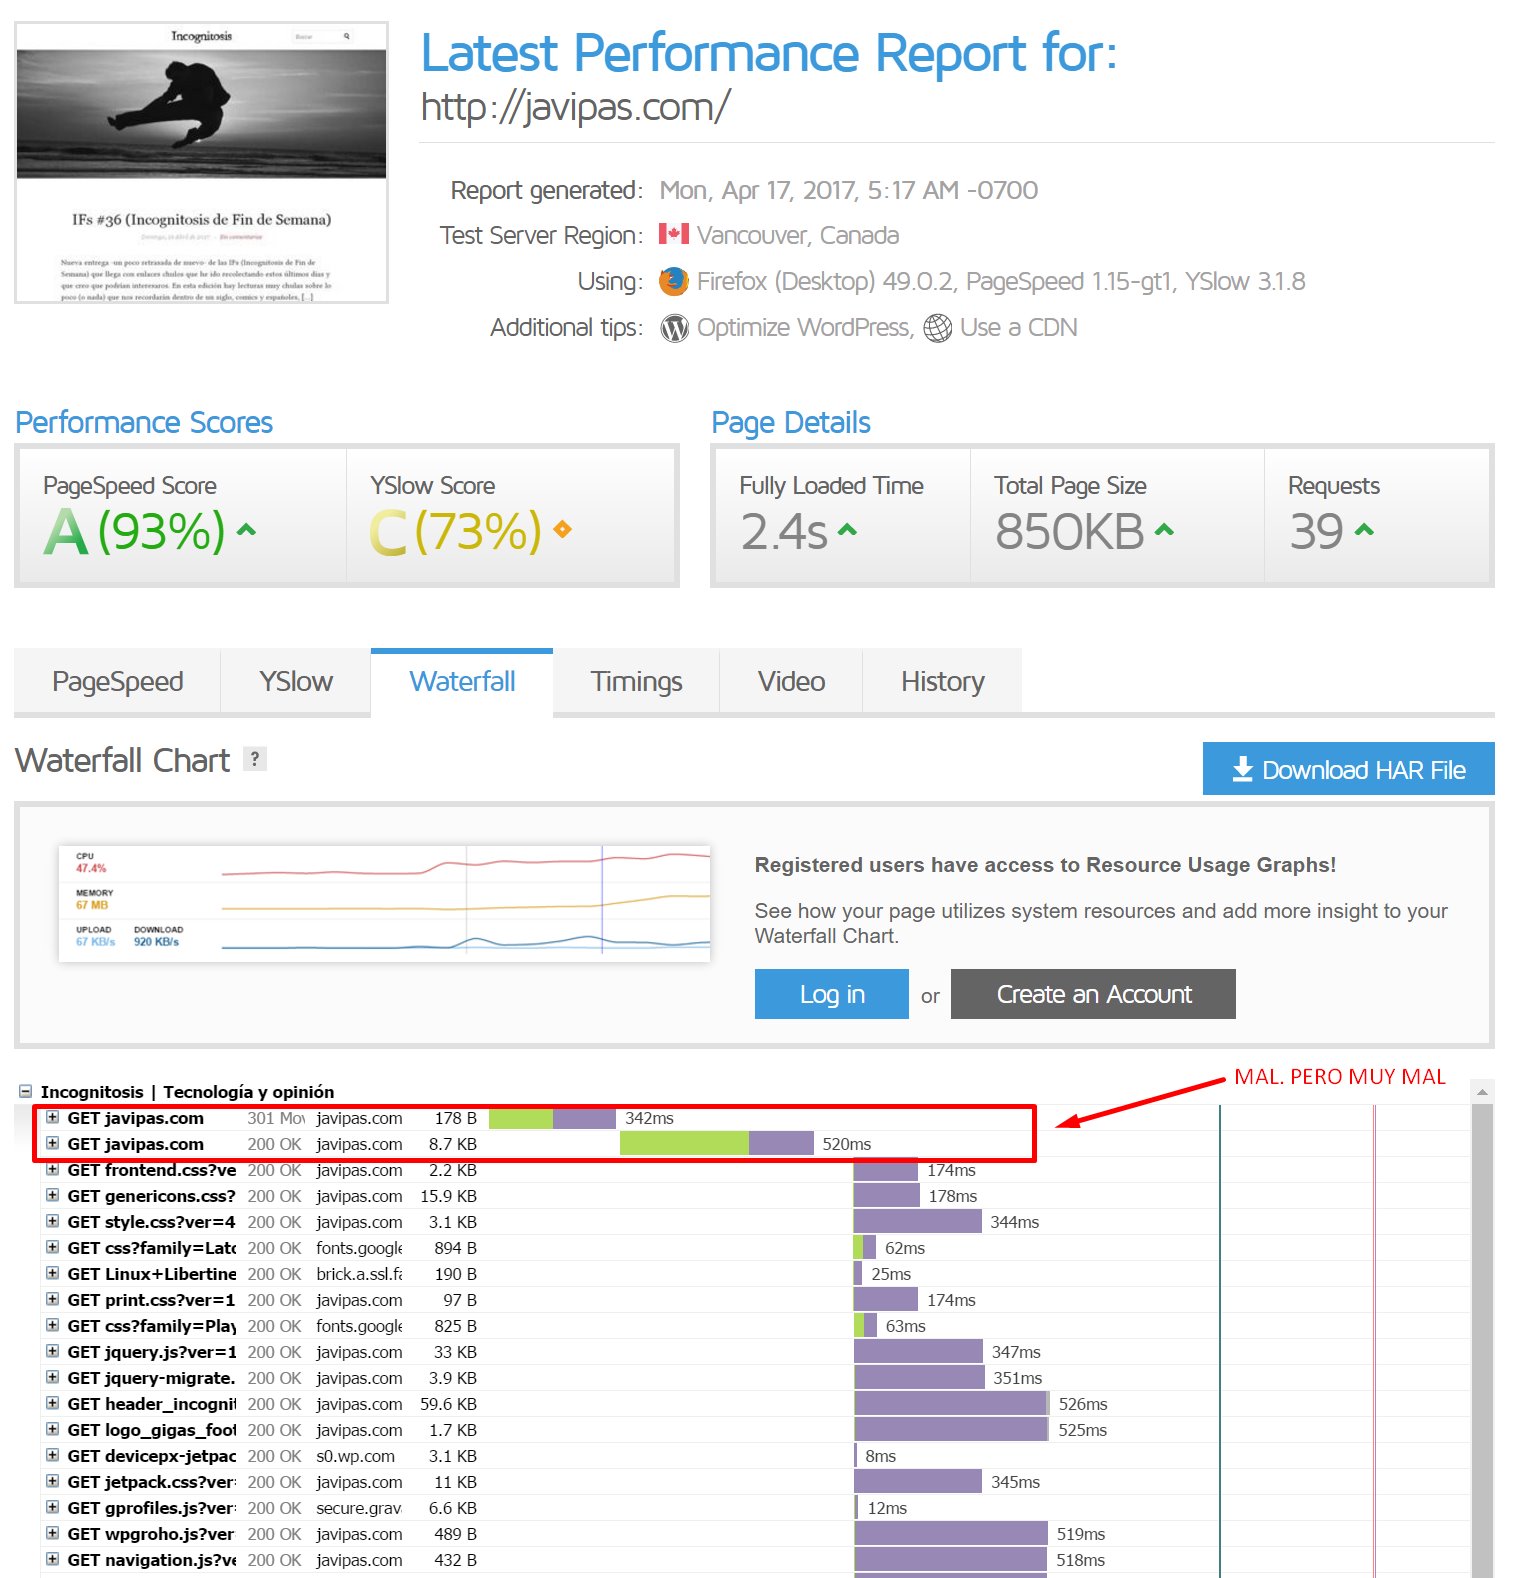Click the green arrow next to PageSpeed Score
This screenshot has width=1514, height=1578.
246,530
